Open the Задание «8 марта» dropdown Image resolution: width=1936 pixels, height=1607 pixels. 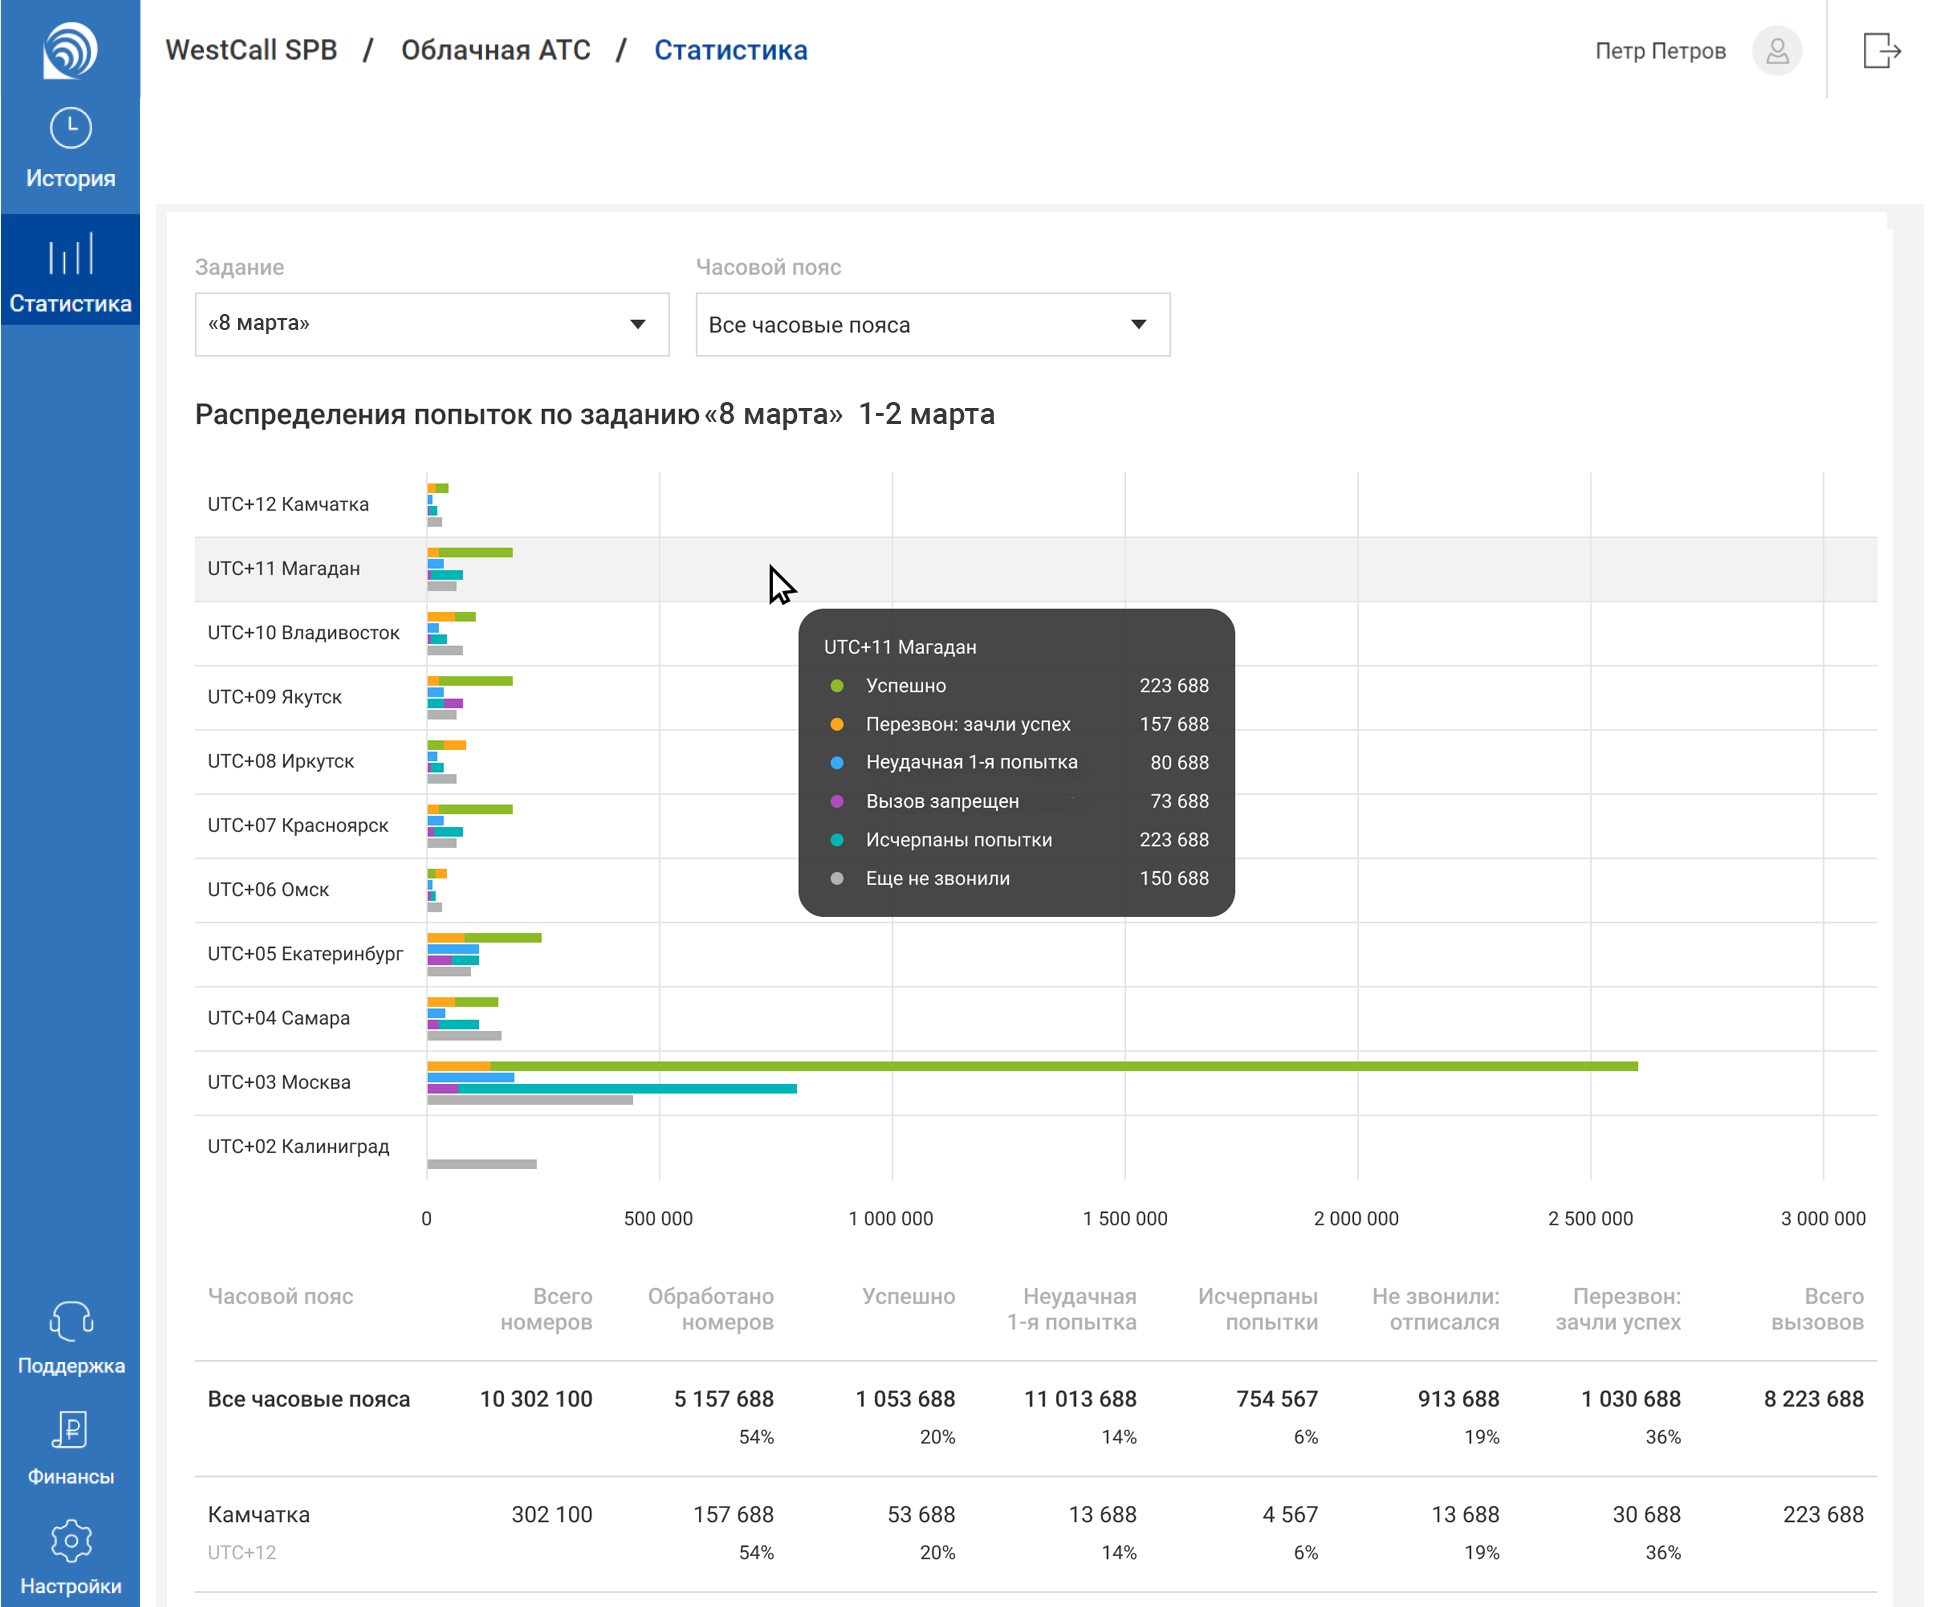(x=431, y=324)
